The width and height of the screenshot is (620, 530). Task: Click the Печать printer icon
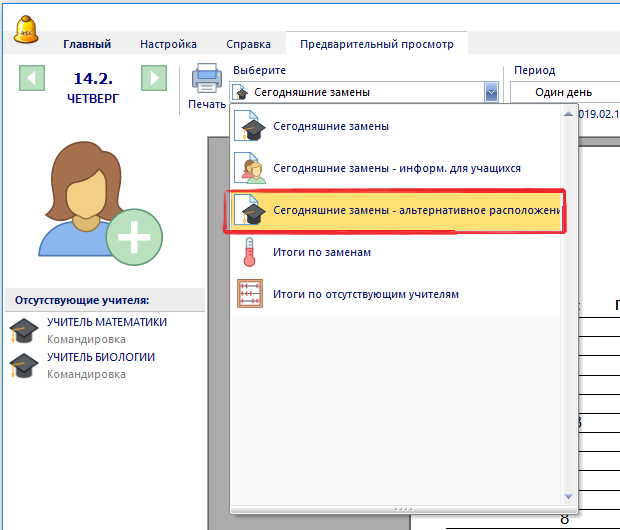pos(206,78)
